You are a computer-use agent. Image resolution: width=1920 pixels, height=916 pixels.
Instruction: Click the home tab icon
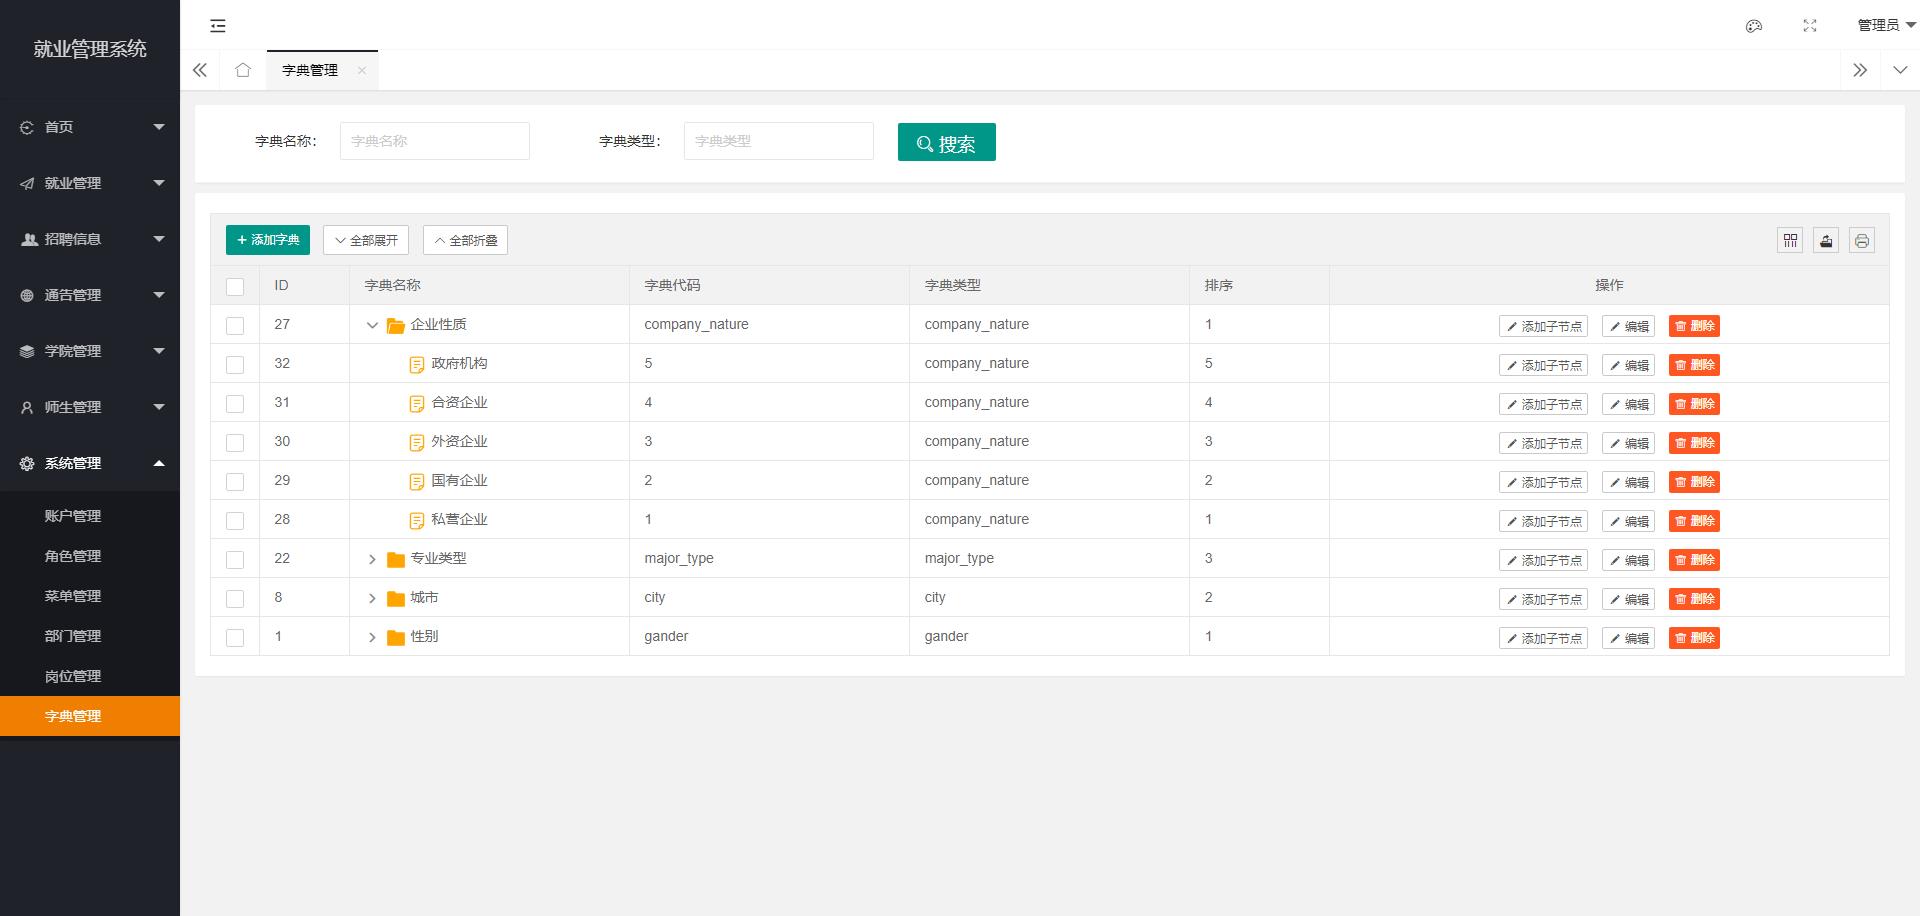(x=243, y=70)
